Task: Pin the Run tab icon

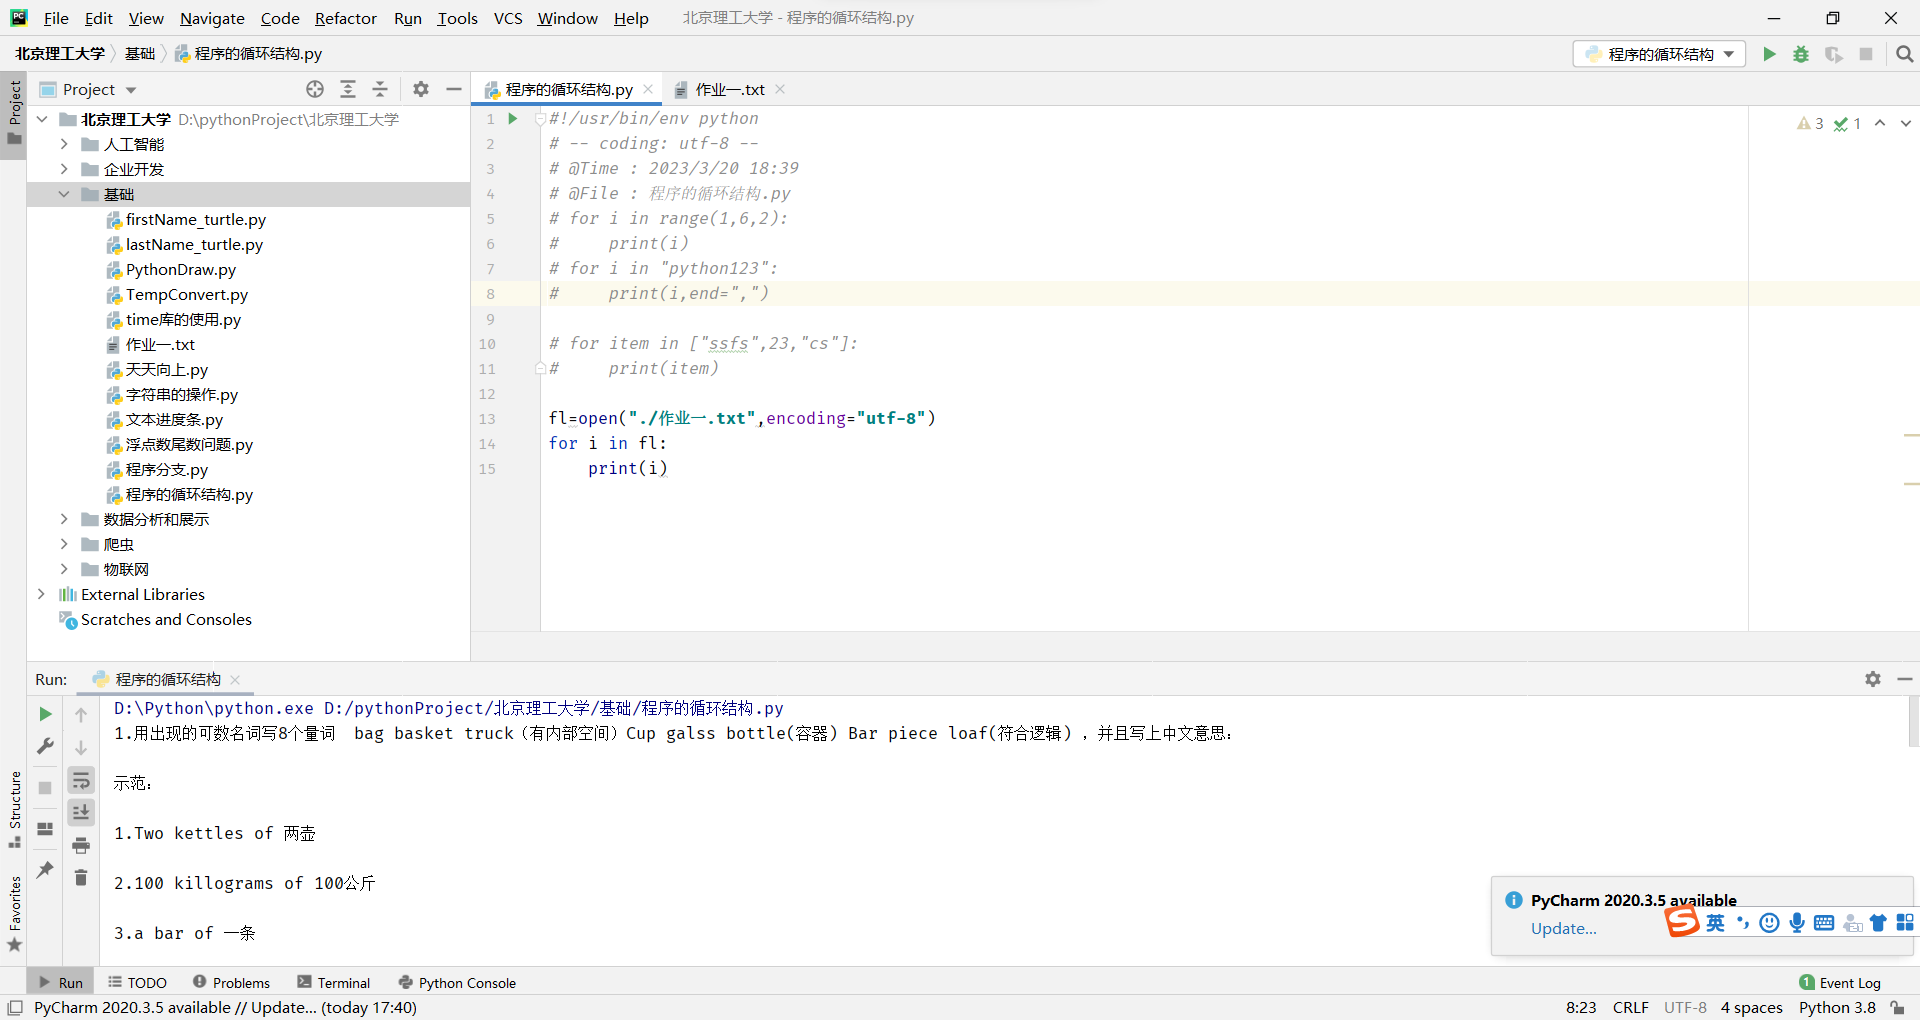Action: pyautogui.click(x=45, y=870)
